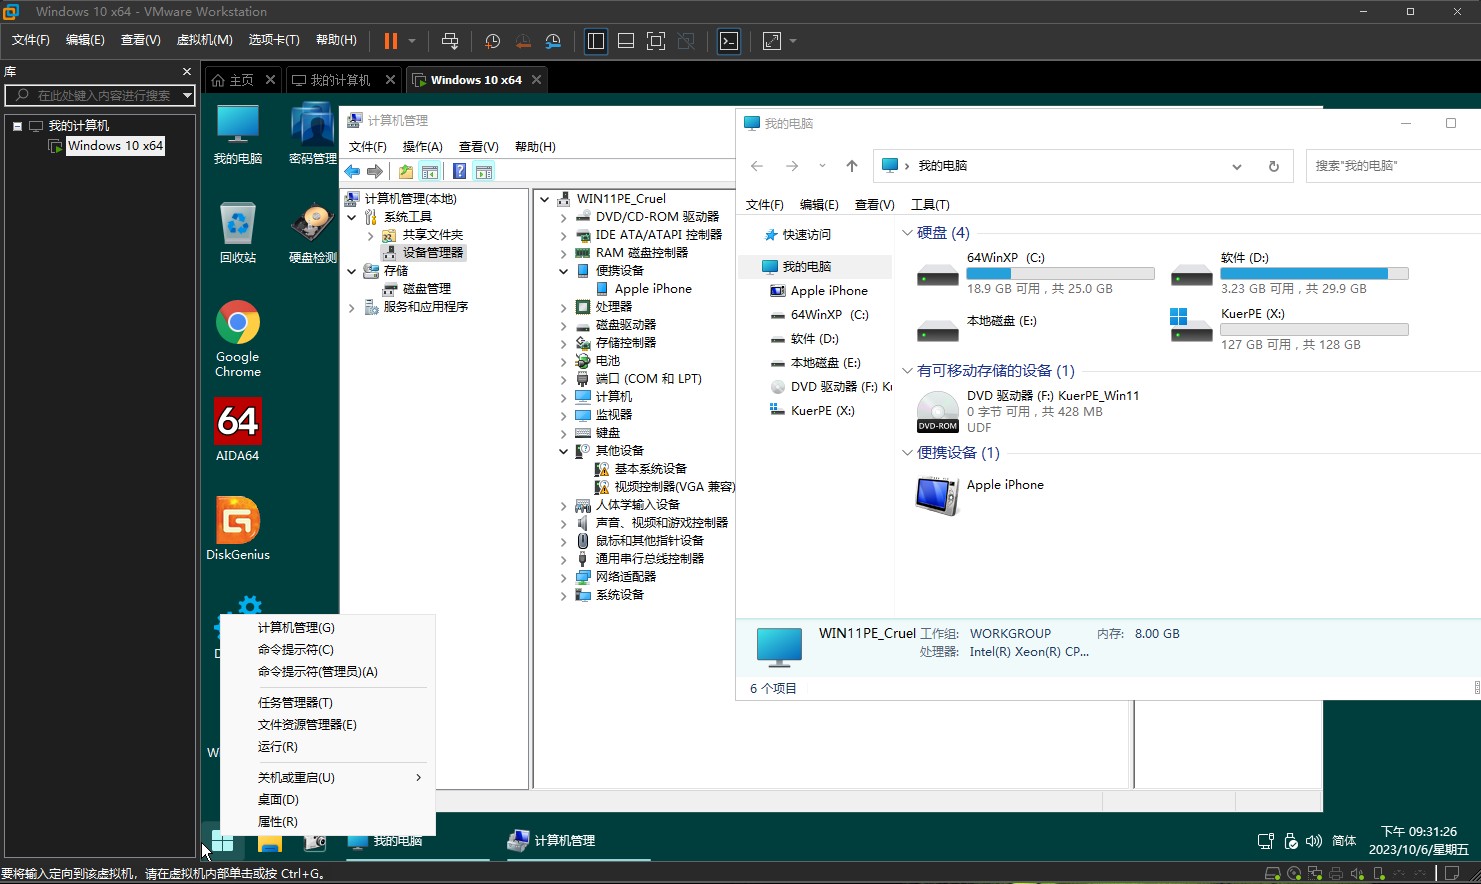Select Windows 10 x64 in the library tree
This screenshot has height=884, width=1481.
[115, 146]
